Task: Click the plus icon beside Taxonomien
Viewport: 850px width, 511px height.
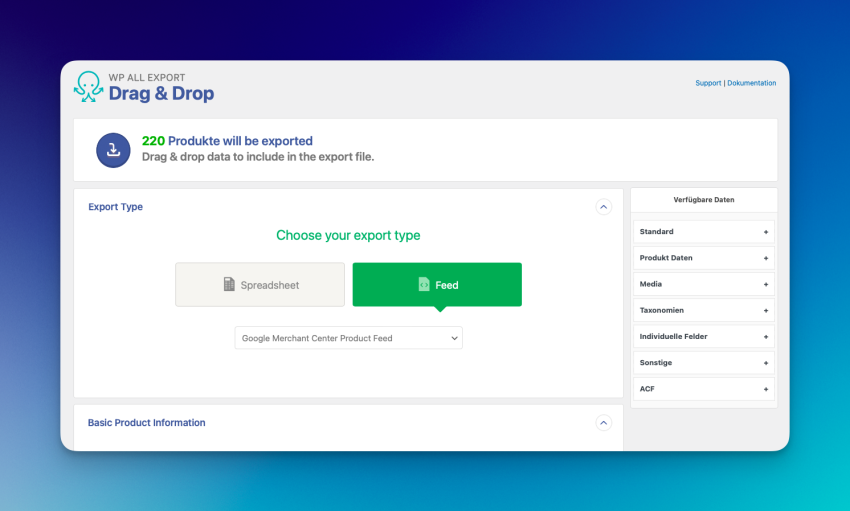Action: pyautogui.click(x=766, y=310)
